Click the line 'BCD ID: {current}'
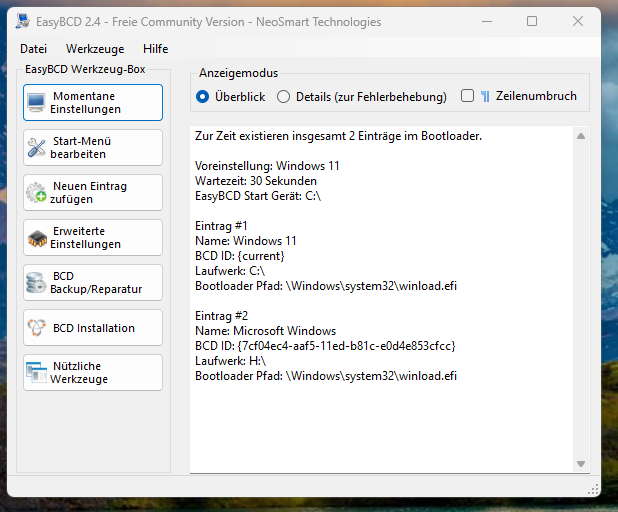 point(240,256)
